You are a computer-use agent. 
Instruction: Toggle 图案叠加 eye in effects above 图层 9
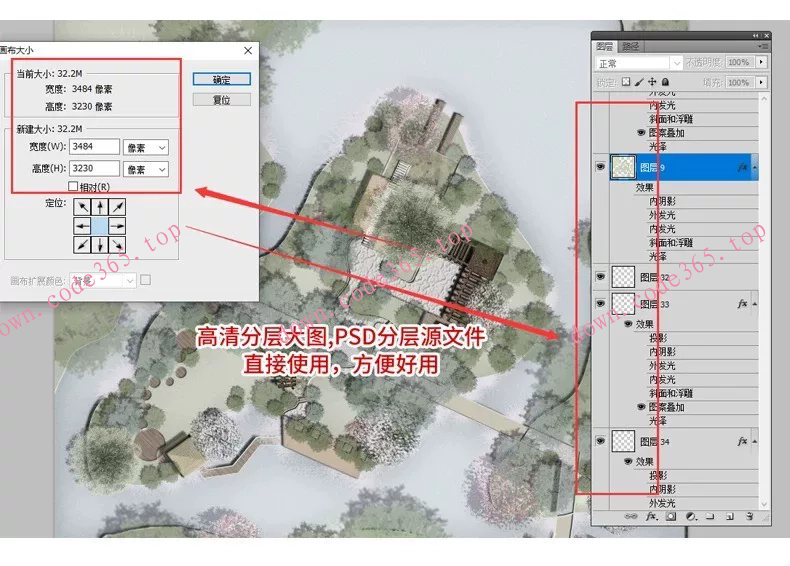coord(641,133)
